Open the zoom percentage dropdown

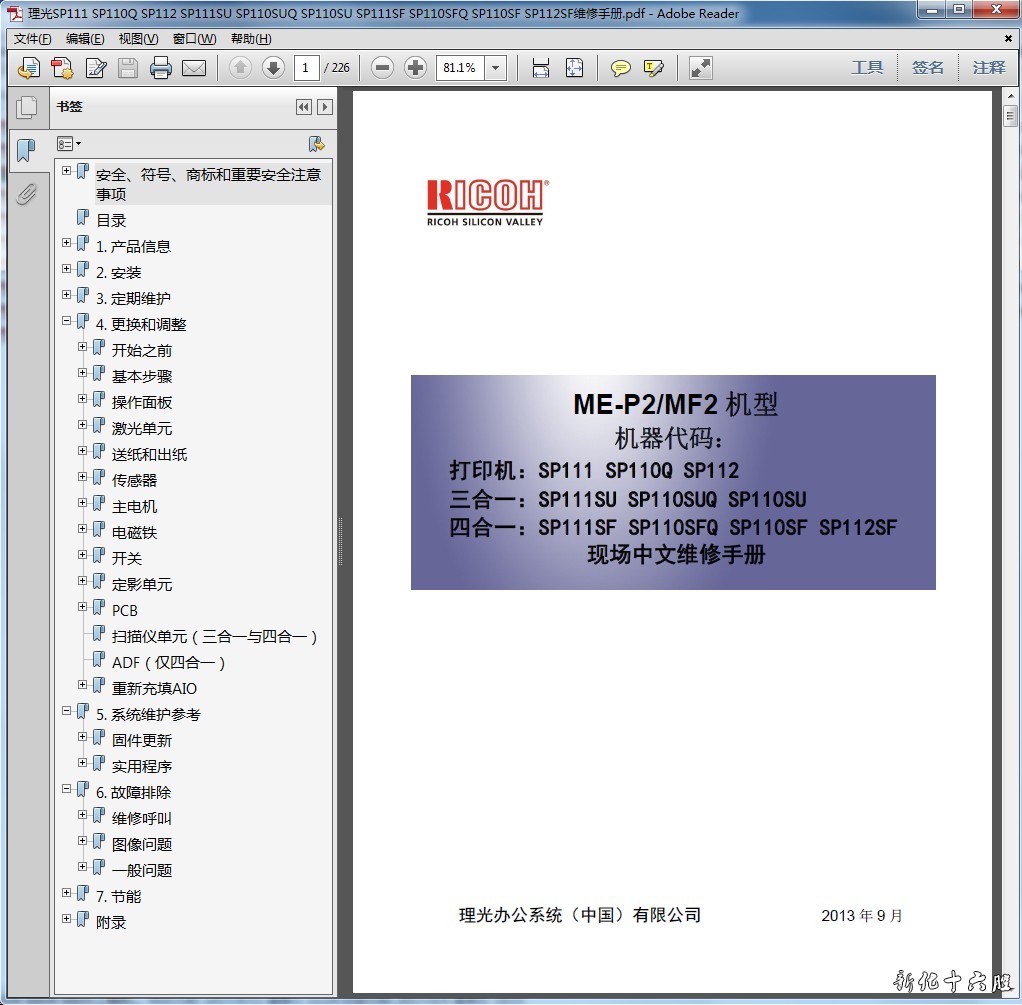pos(495,68)
